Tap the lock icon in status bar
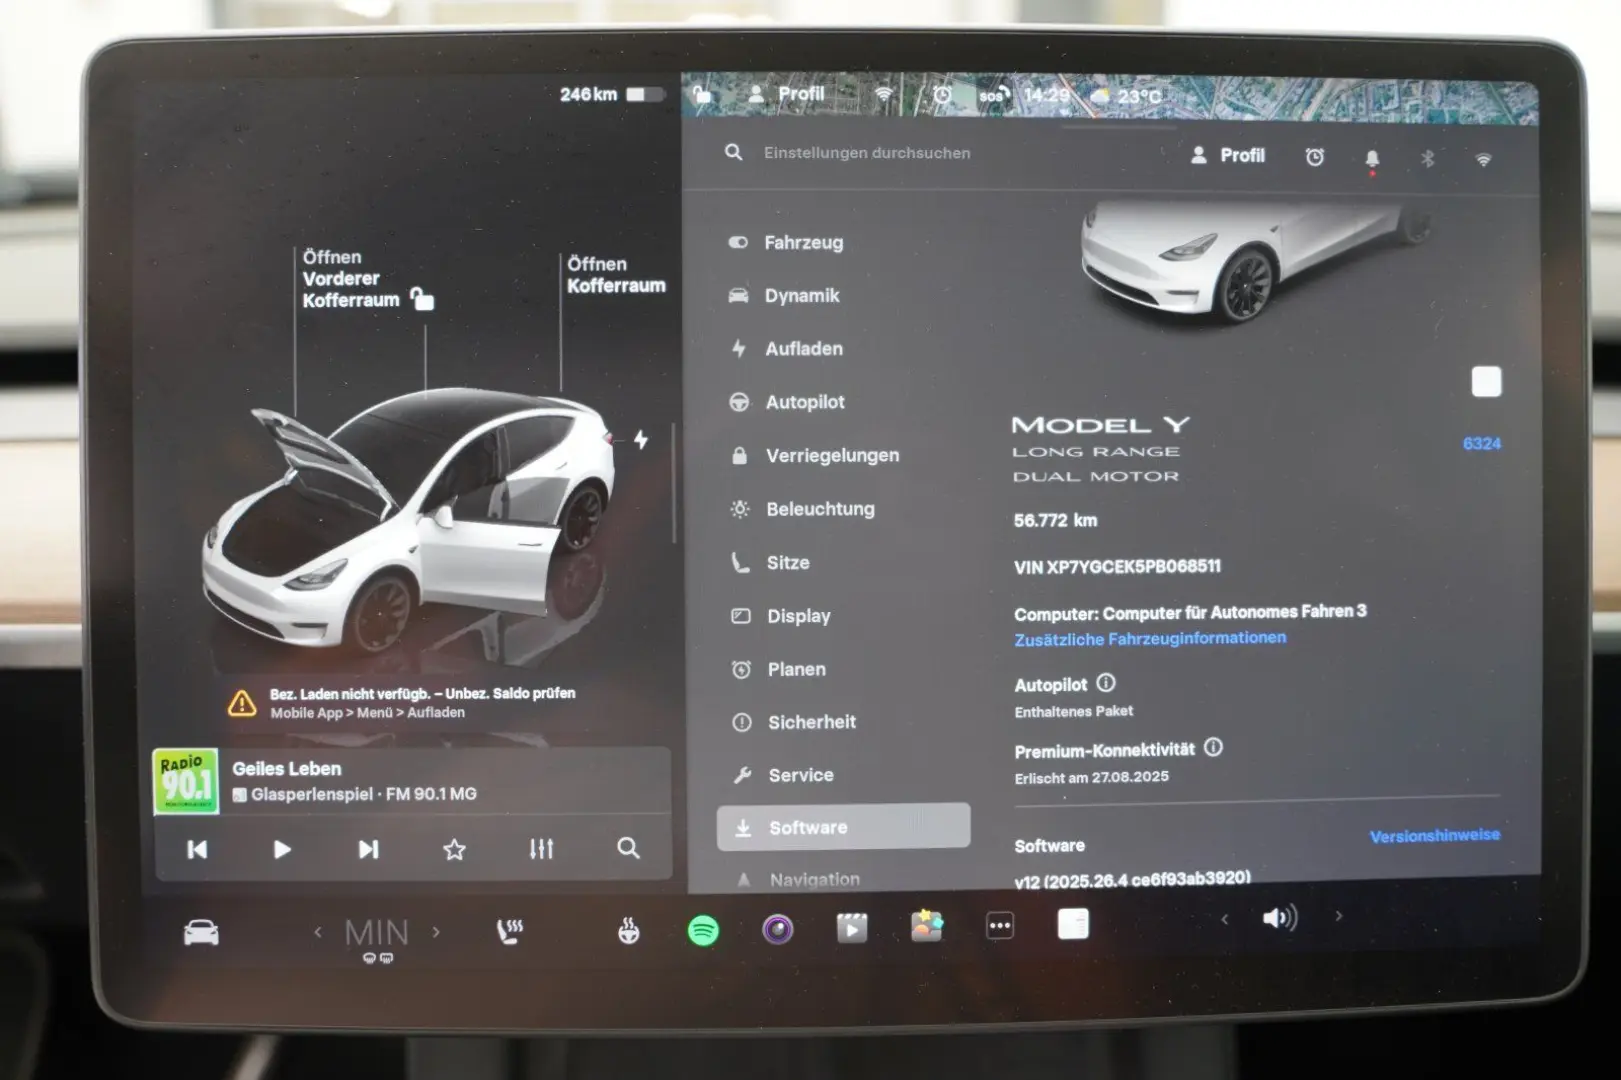The height and width of the screenshot is (1080, 1621). pyautogui.click(x=703, y=95)
